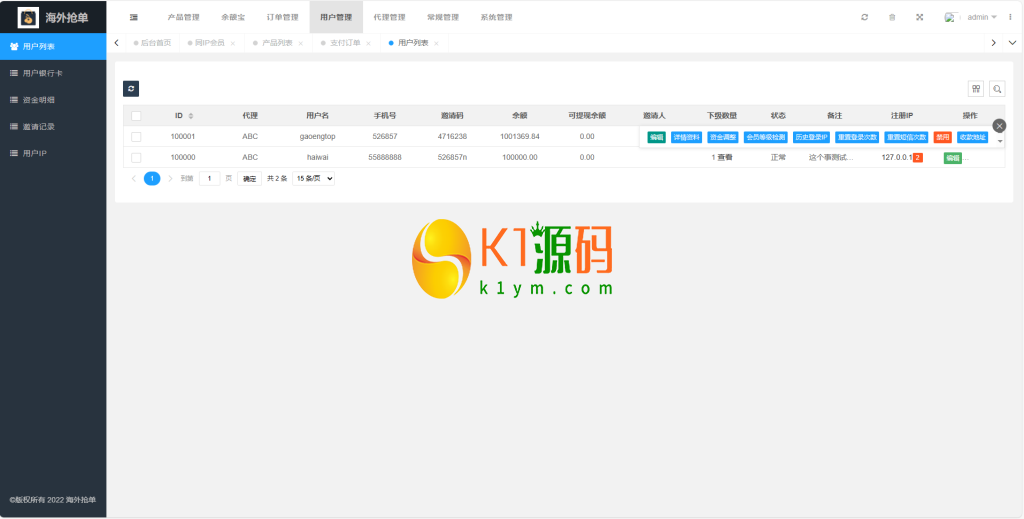Switch to the 产品列表 tab

point(277,43)
